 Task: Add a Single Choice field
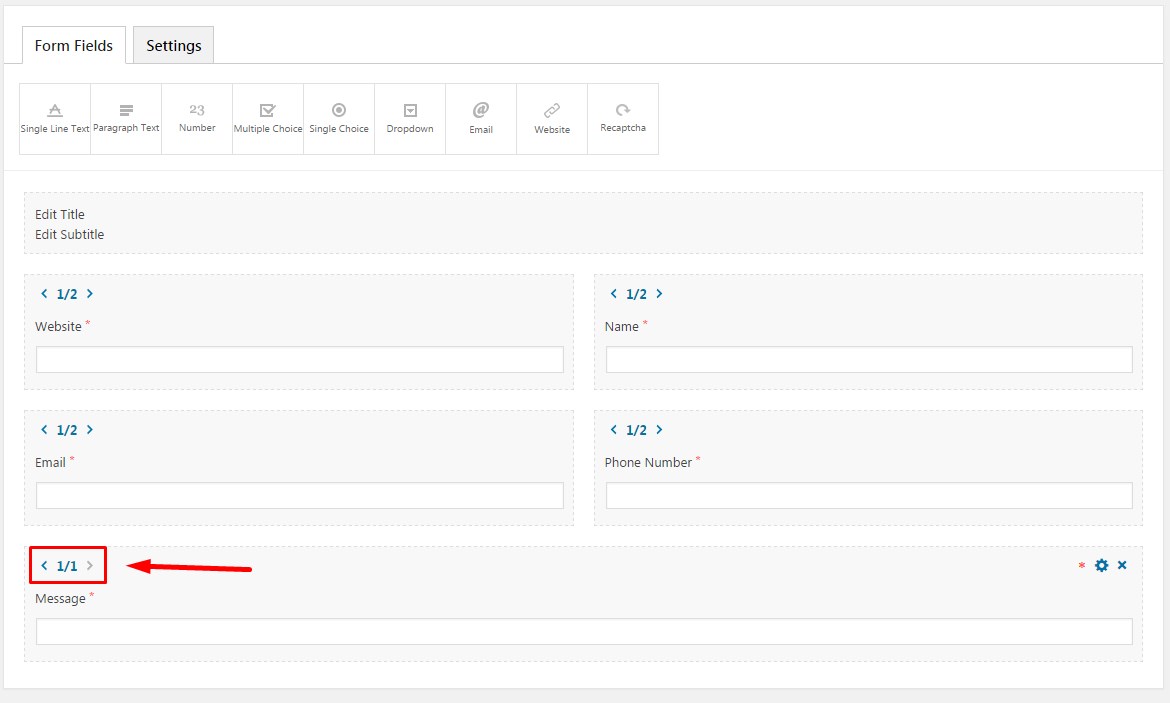339,119
